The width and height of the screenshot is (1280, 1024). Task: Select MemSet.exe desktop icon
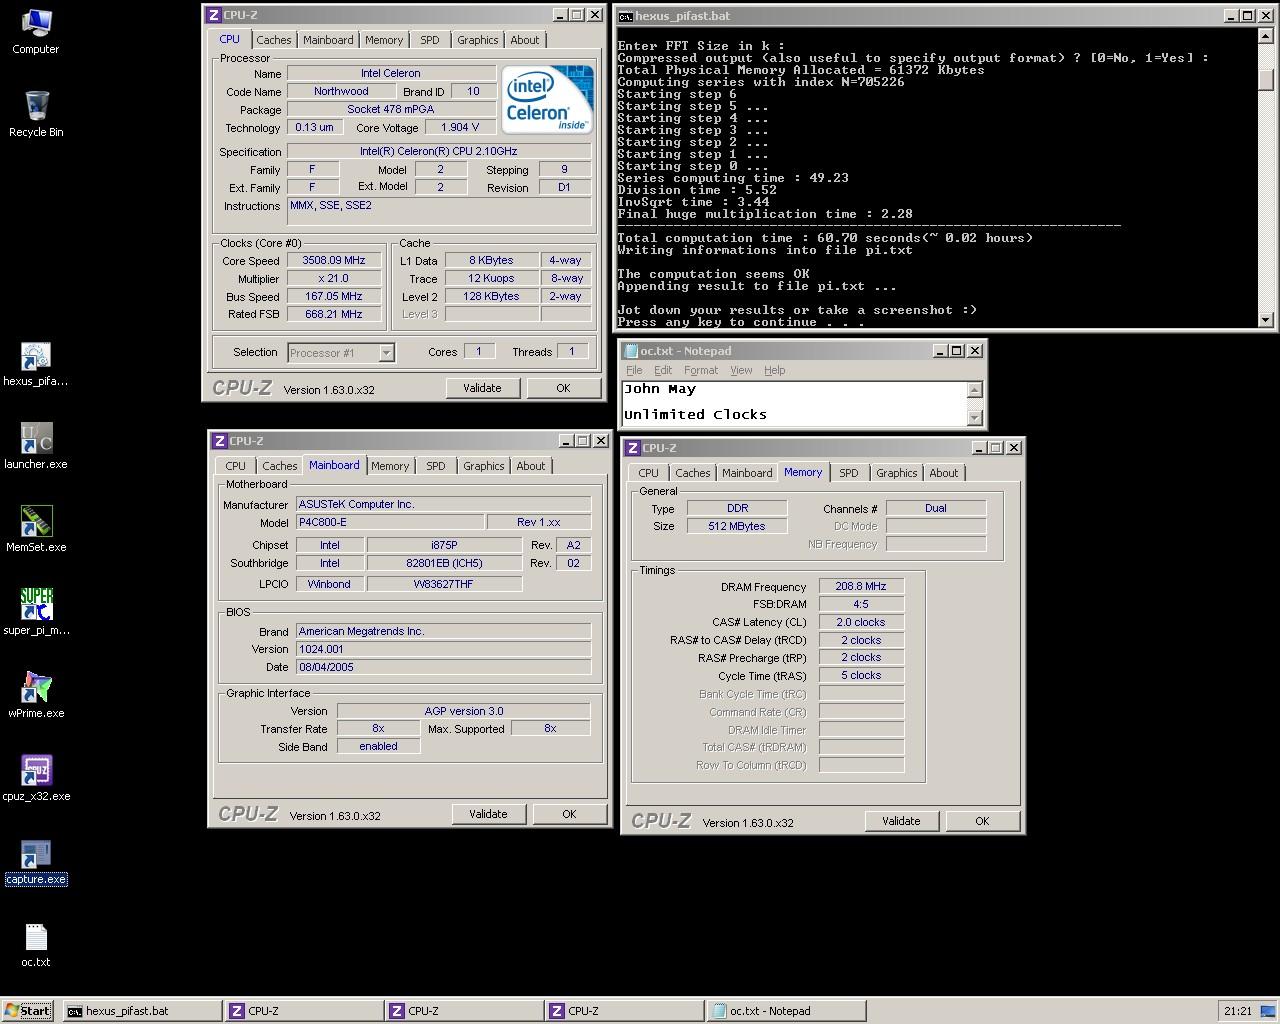[36, 530]
